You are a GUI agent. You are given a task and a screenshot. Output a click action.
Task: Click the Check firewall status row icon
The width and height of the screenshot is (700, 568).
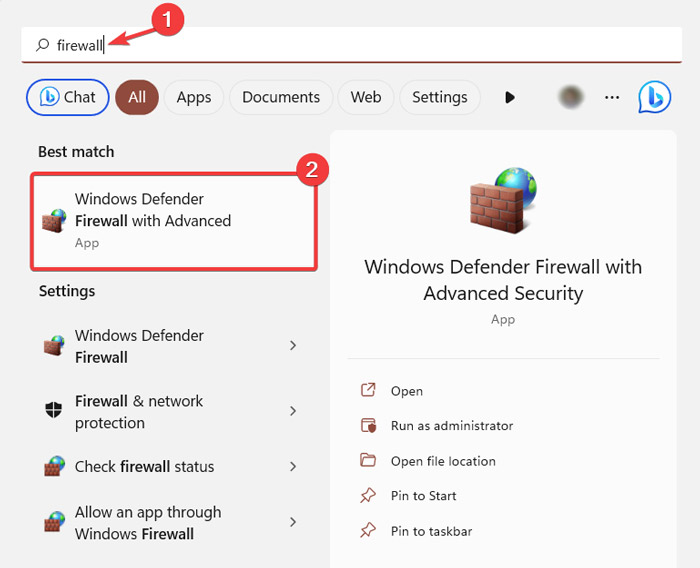pos(54,466)
